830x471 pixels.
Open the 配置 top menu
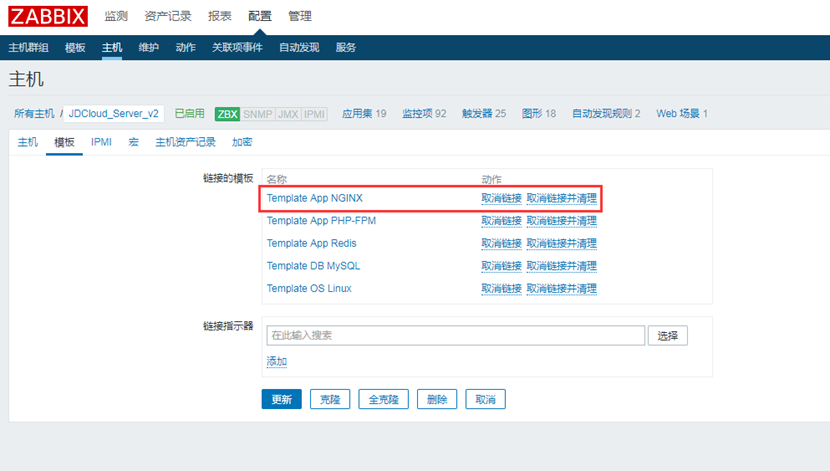pos(260,16)
